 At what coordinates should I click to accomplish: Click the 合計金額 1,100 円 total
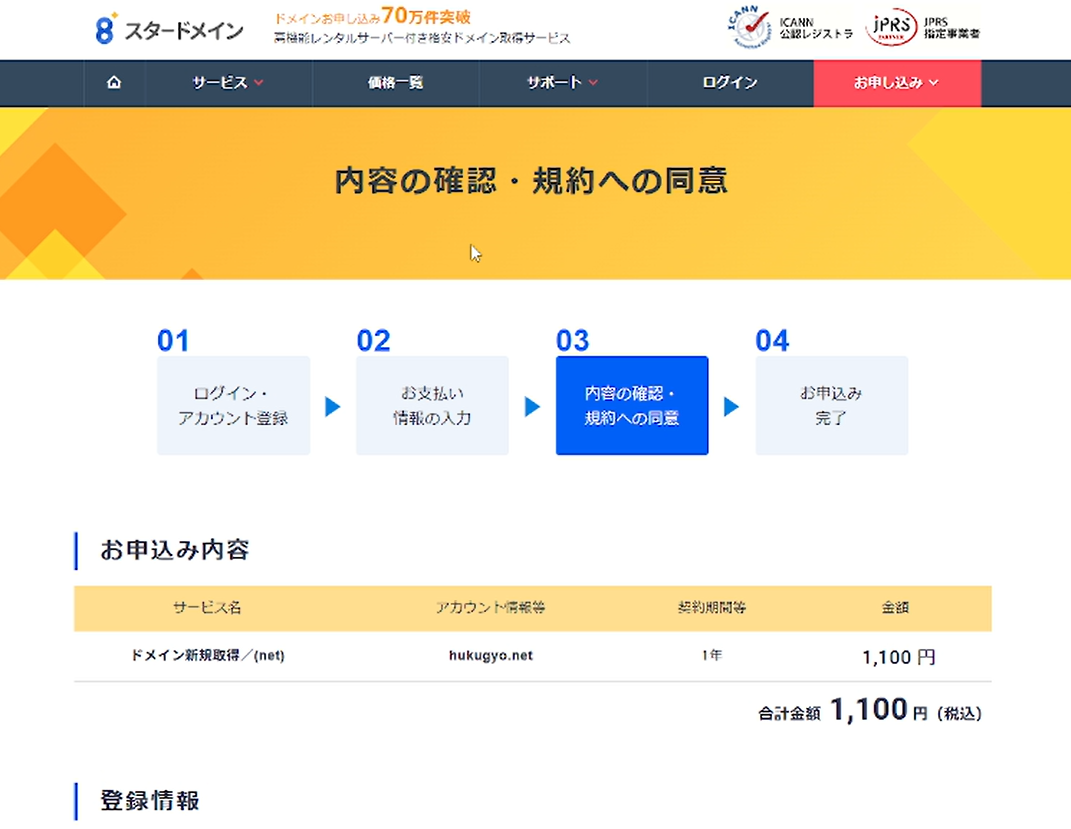[870, 711]
